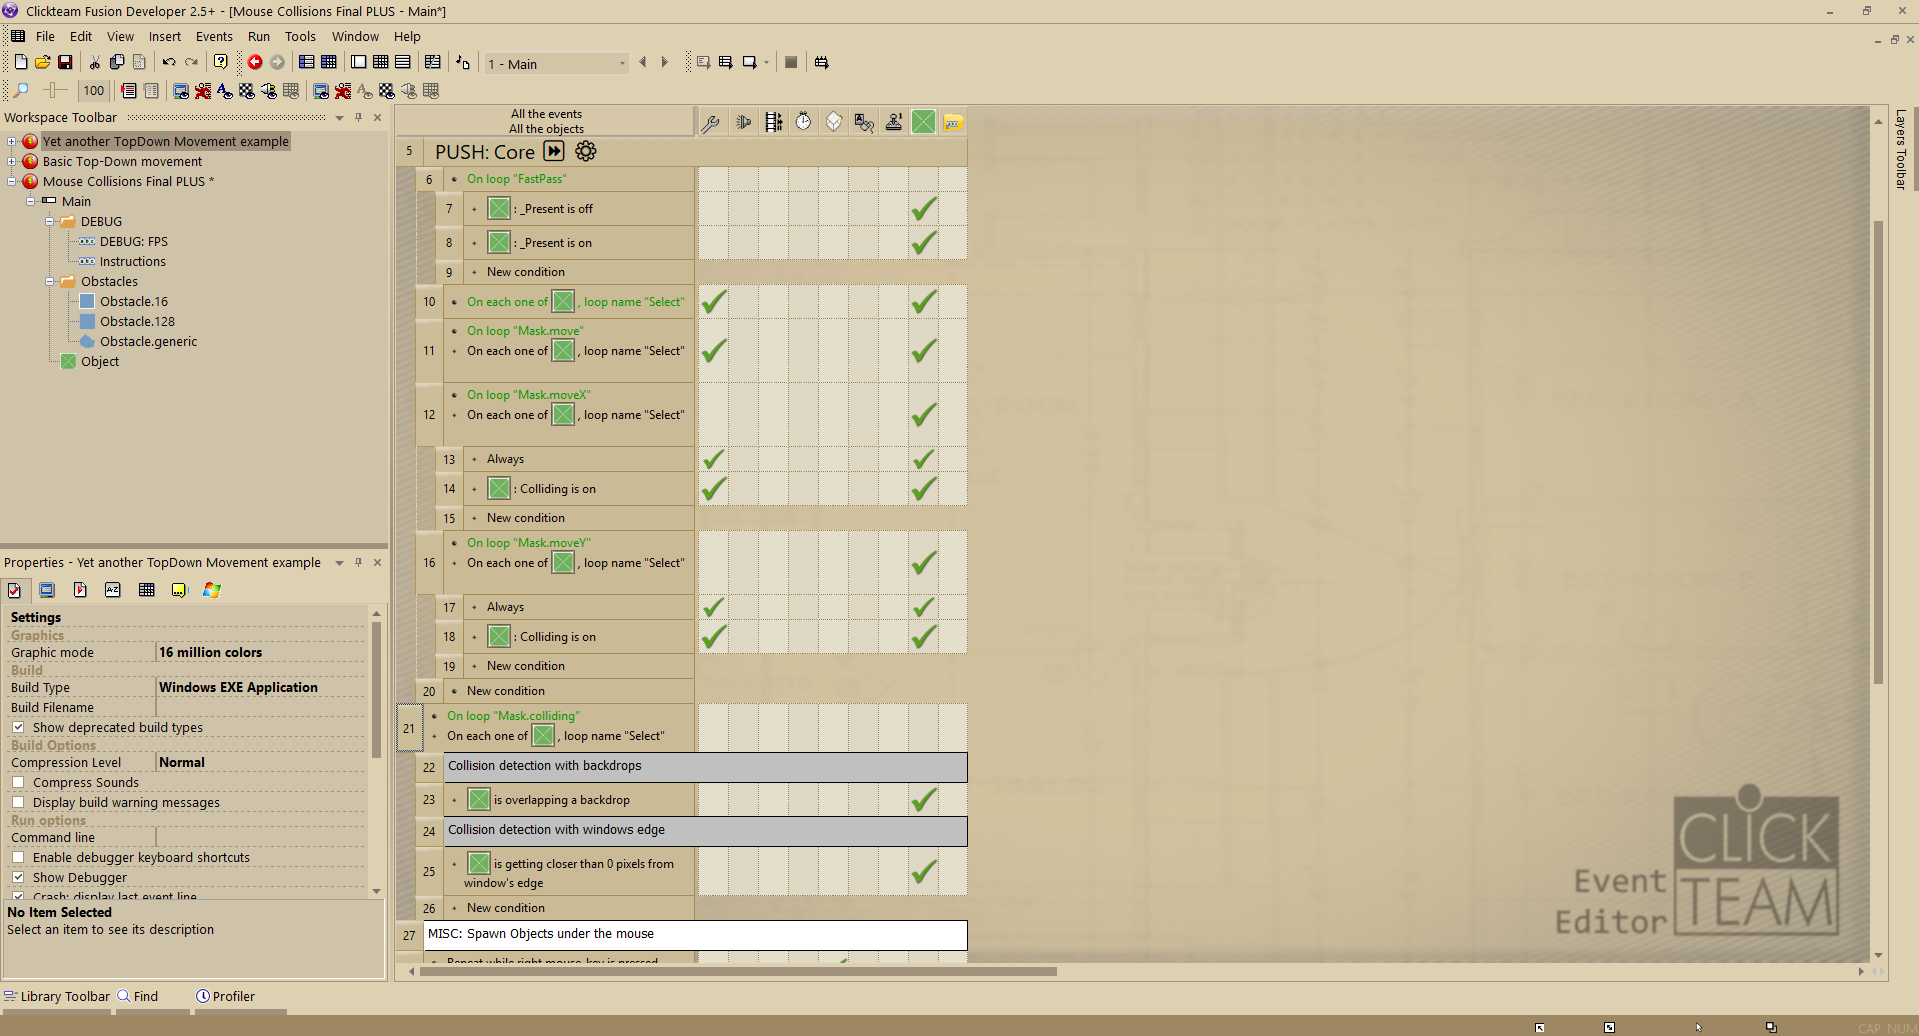Open the Events menu
1919x1036 pixels.
214,36
